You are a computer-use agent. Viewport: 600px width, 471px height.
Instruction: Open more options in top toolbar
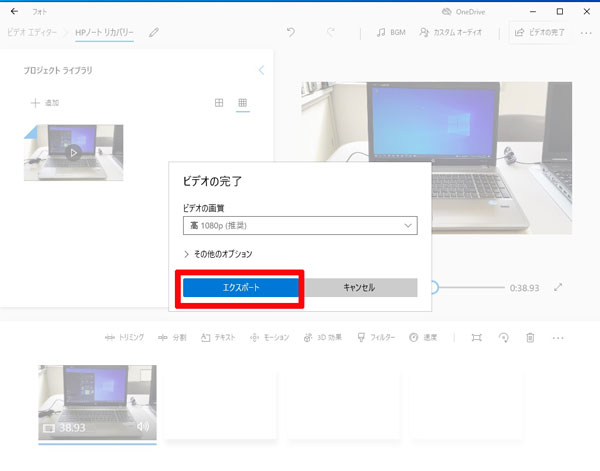586,33
